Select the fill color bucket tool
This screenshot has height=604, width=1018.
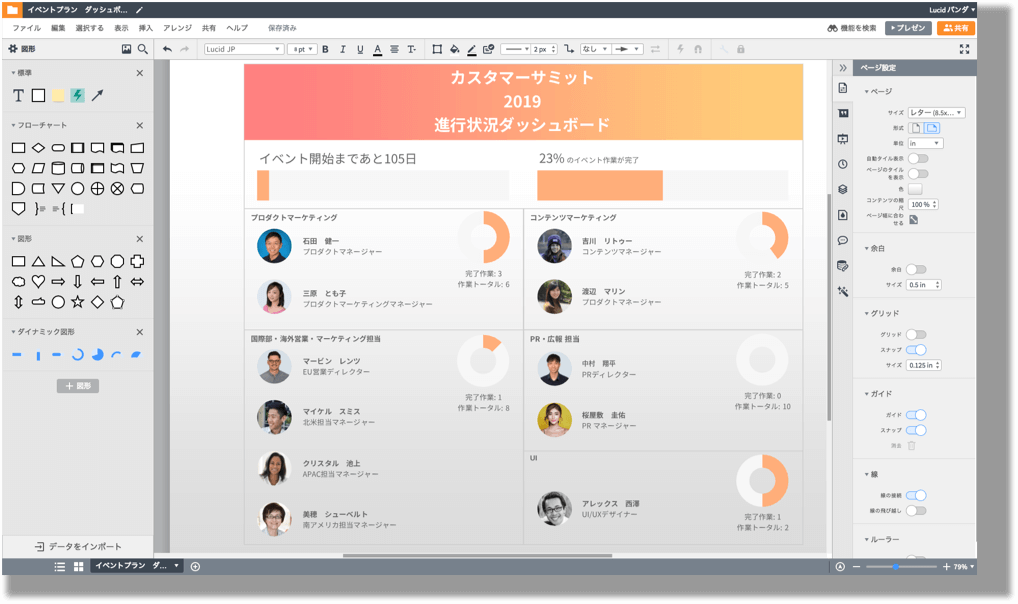(455, 48)
